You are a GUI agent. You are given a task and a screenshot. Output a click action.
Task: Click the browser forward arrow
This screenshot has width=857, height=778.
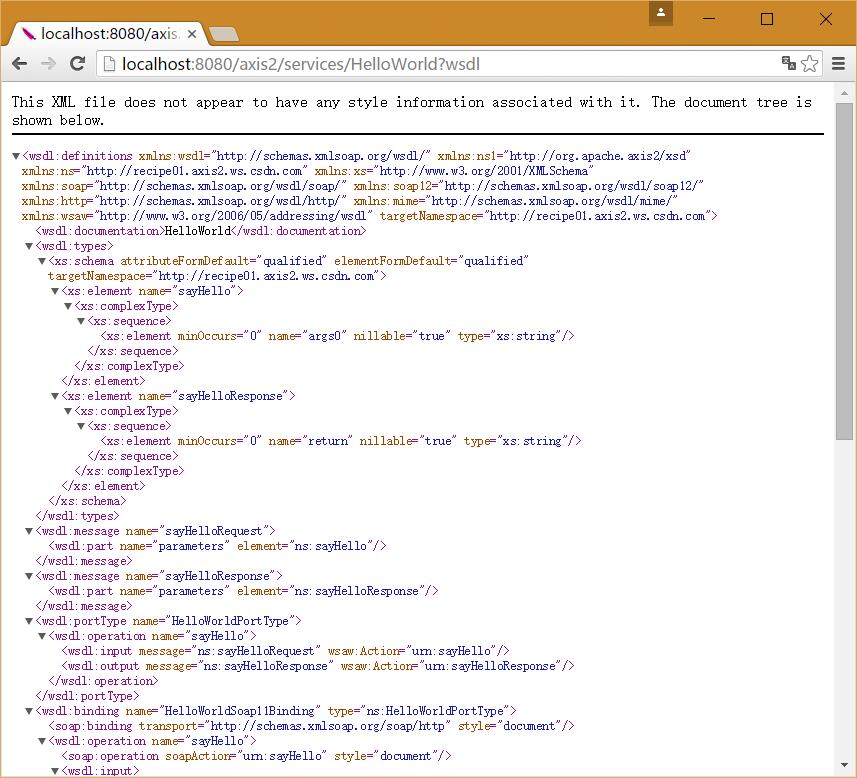47,64
